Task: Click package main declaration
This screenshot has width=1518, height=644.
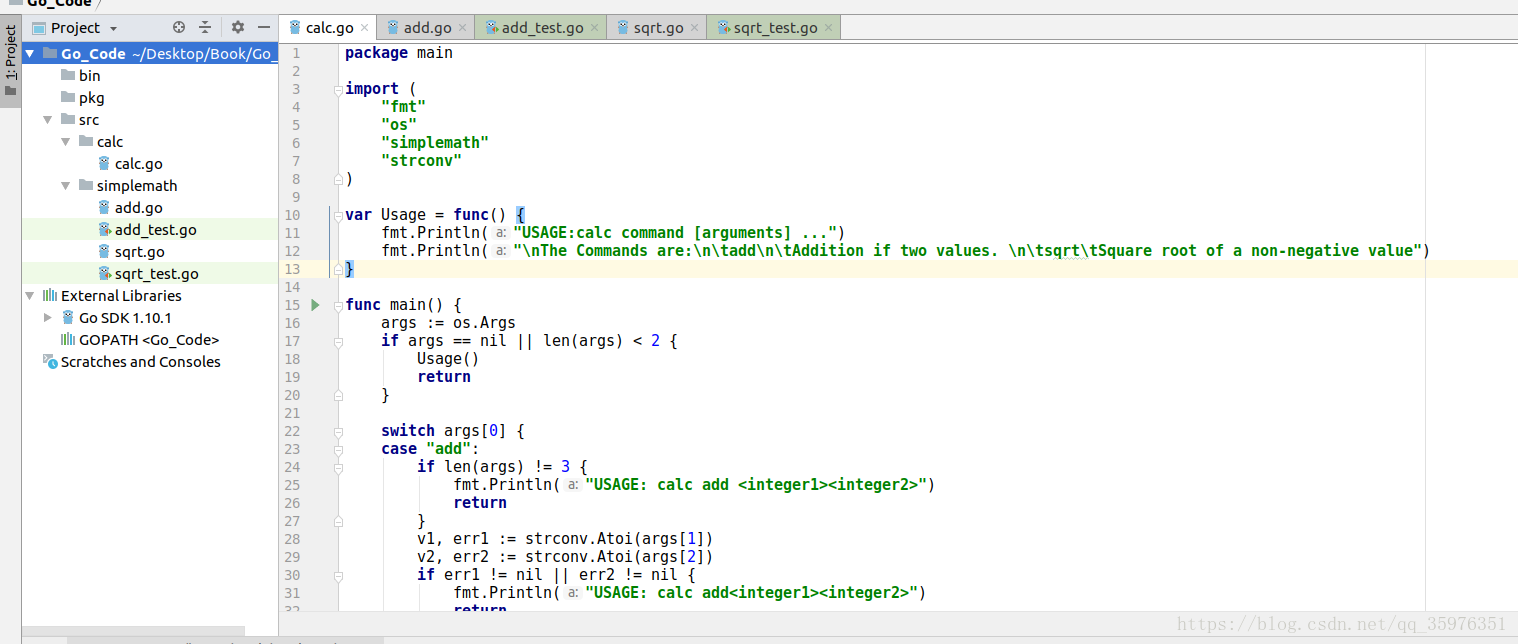Action: pos(399,53)
